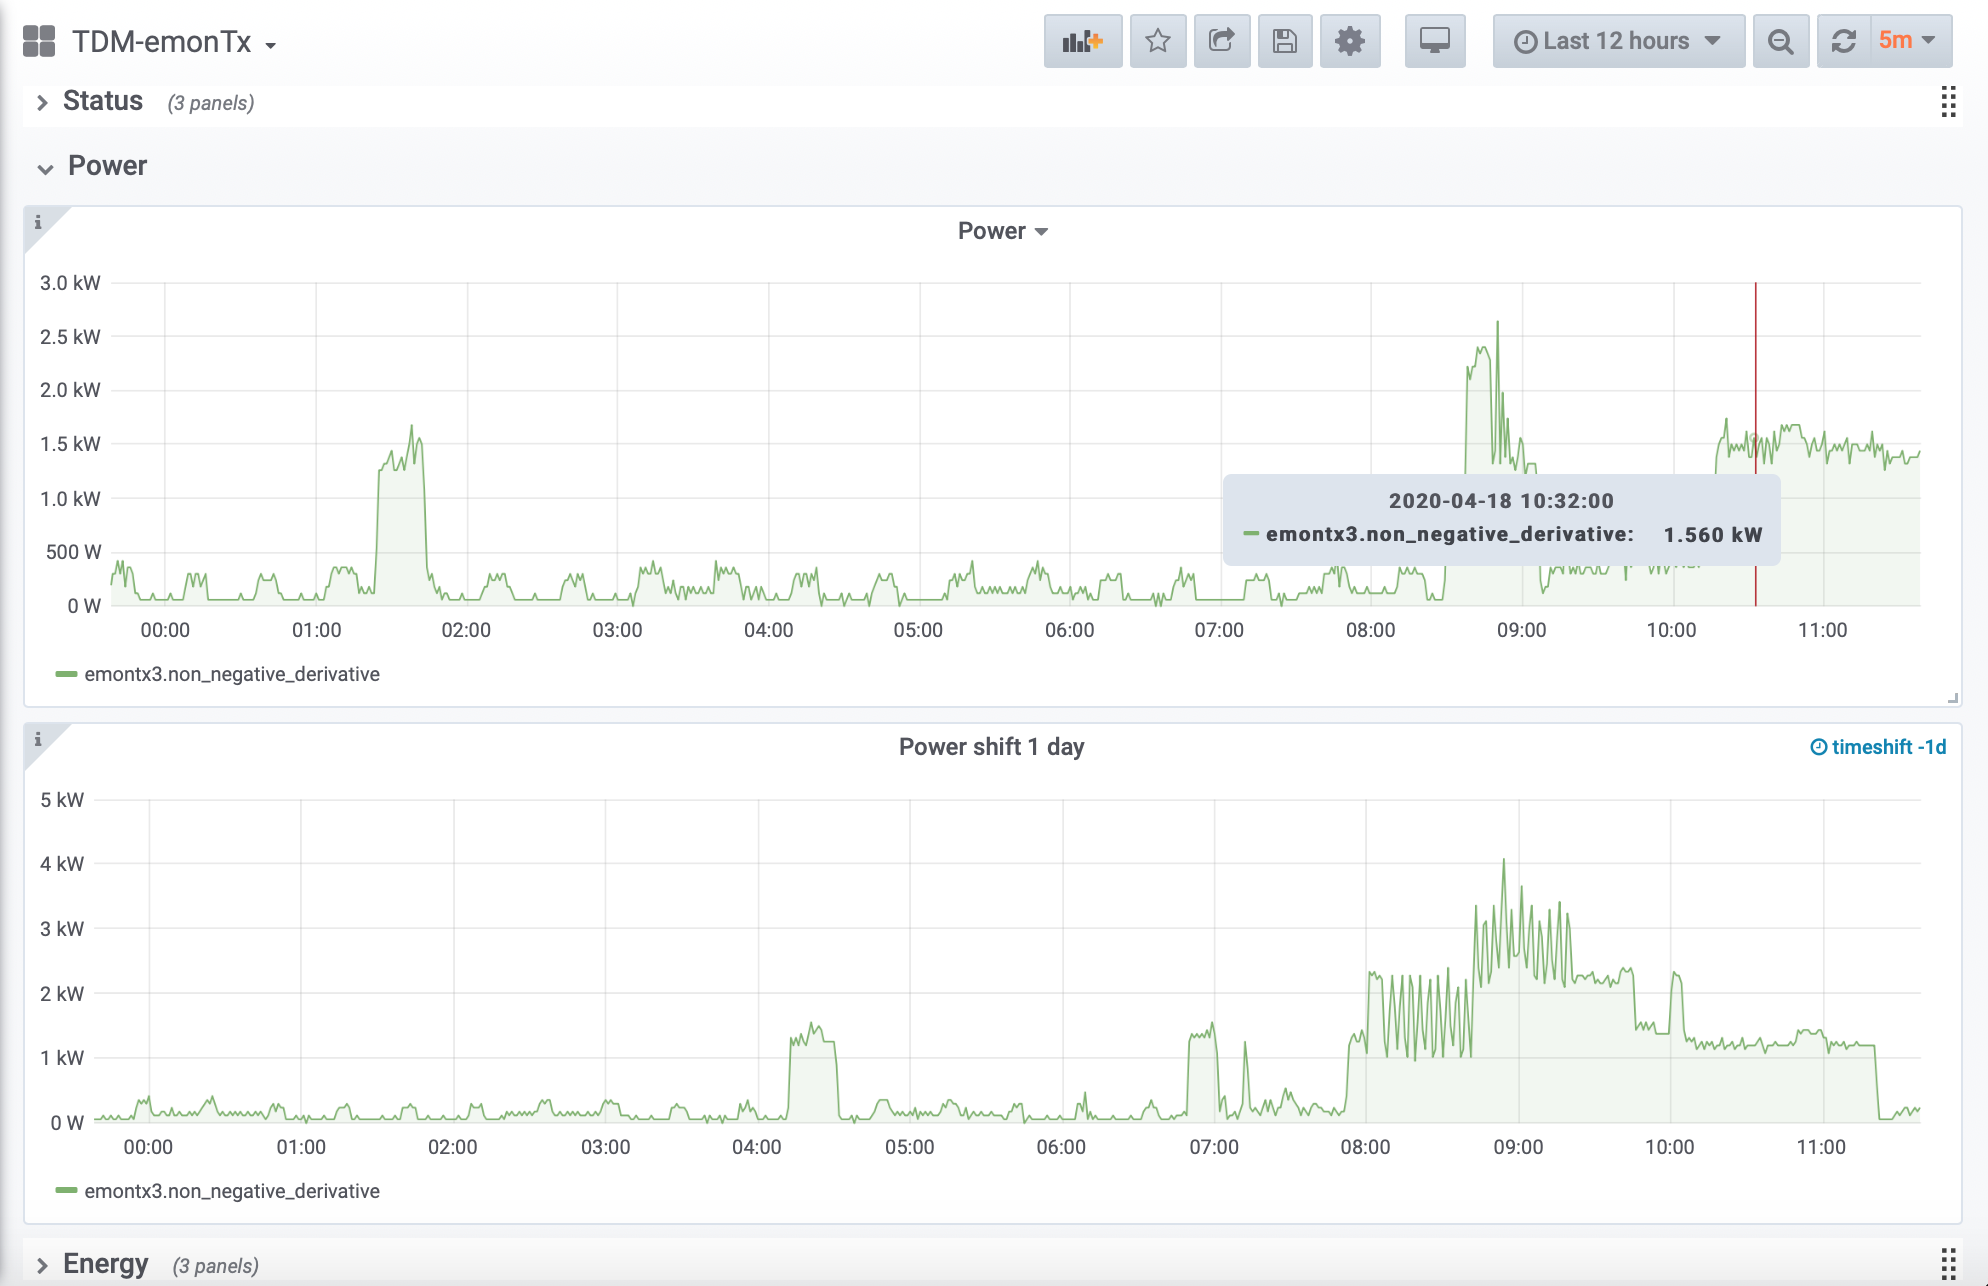
Task: Open dashboard settings gear
Action: [x=1349, y=41]
